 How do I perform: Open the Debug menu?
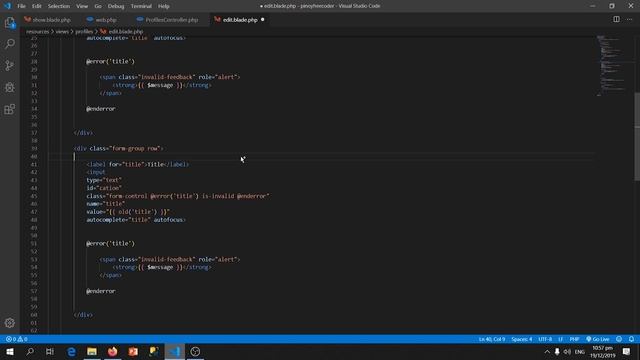[116, 6]
